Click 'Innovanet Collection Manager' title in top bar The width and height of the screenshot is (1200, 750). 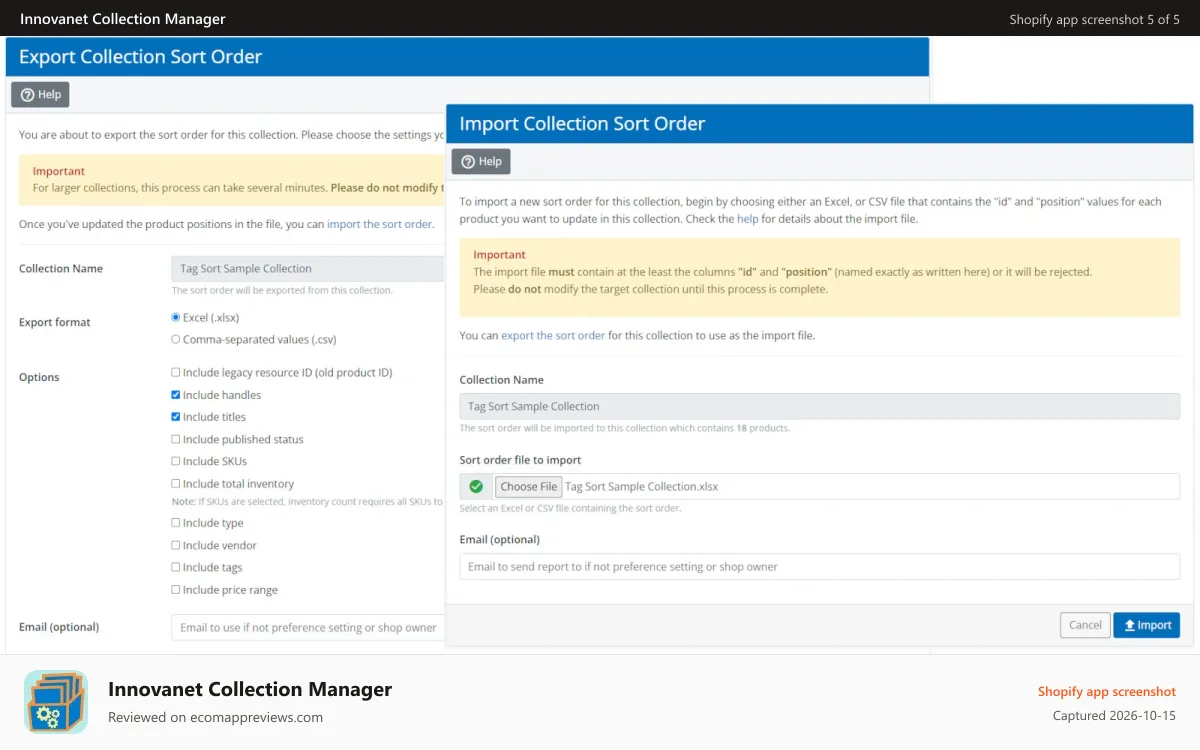[123, 19]
